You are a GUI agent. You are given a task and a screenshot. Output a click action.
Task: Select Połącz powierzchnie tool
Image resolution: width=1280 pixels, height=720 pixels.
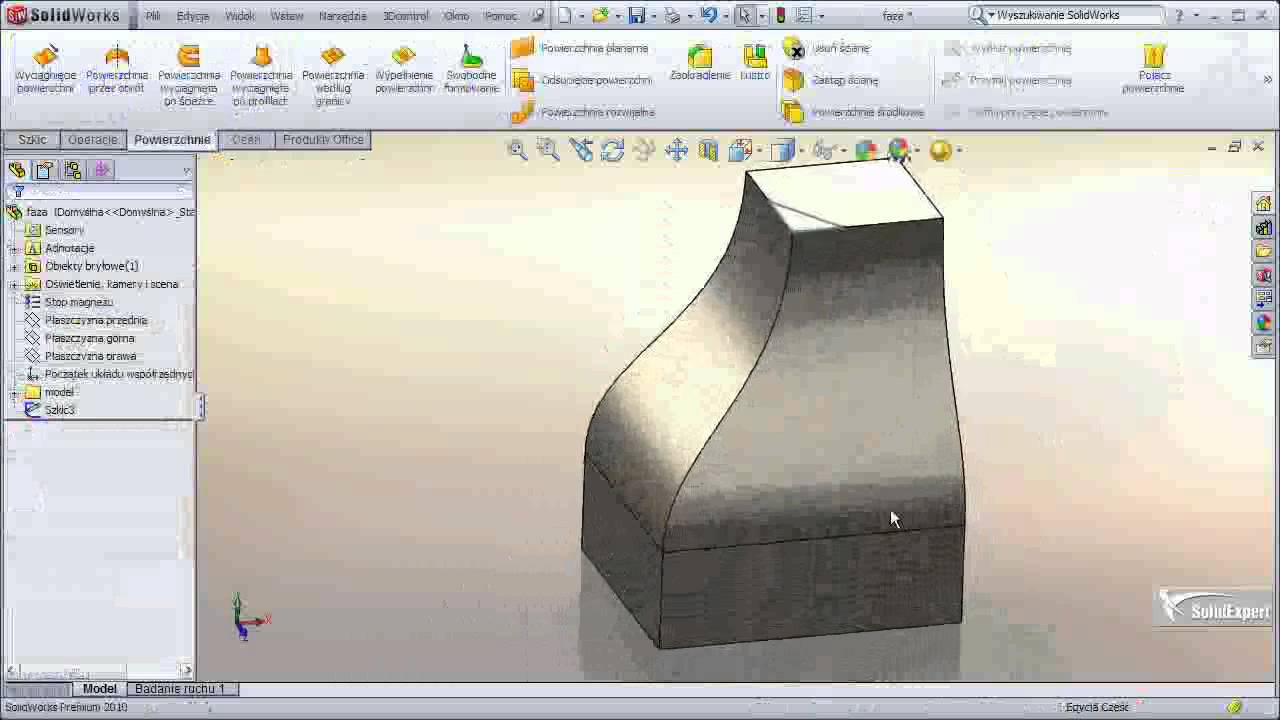click(x=1153, y=70)
